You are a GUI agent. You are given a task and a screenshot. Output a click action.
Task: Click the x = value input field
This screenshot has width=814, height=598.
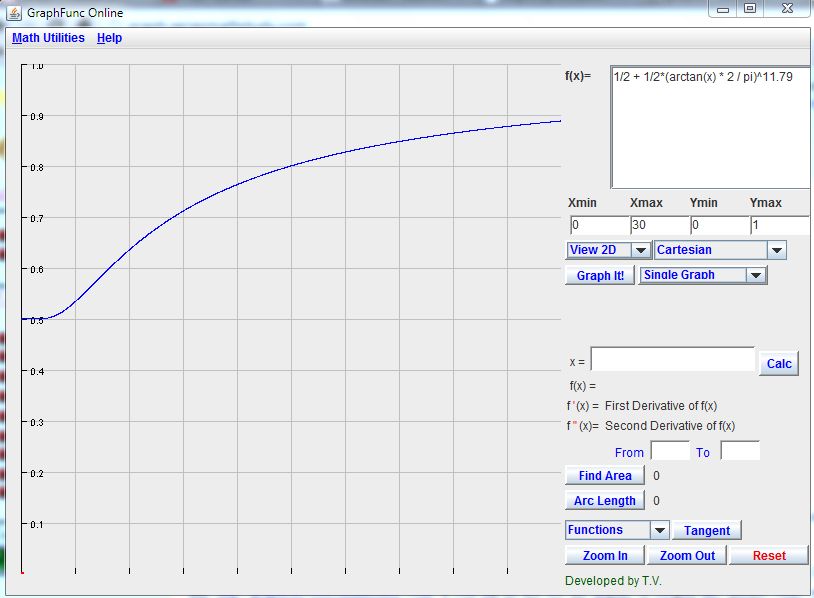(x=672, y=359)
